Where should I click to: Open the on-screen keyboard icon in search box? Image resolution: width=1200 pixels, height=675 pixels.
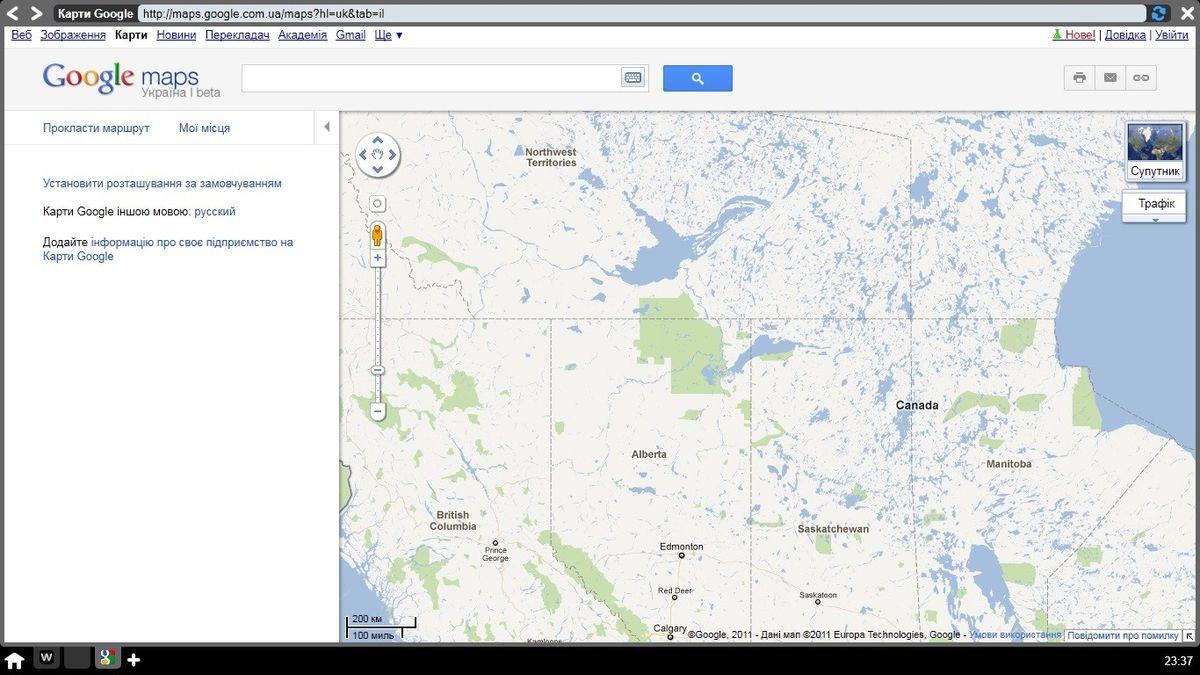click(x=632, y=78)
